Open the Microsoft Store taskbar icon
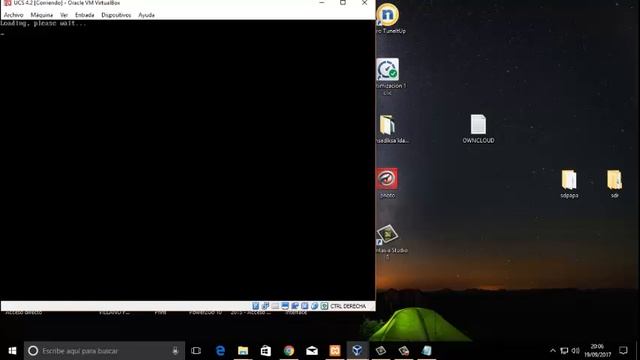The image size is (640, 360). pos(266,351)
